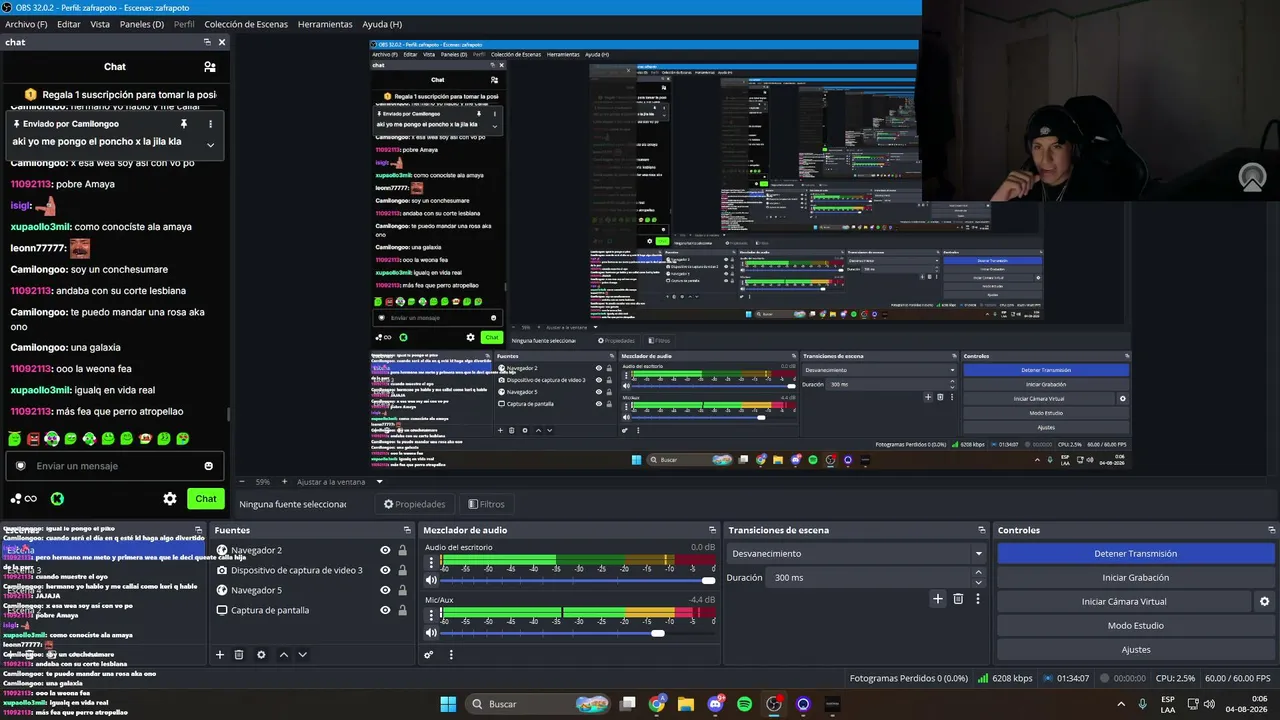The height and width of the screenshot is (720, 1280).
Task: Mute Mic/Aux speaker
Action: pos(431,632)
